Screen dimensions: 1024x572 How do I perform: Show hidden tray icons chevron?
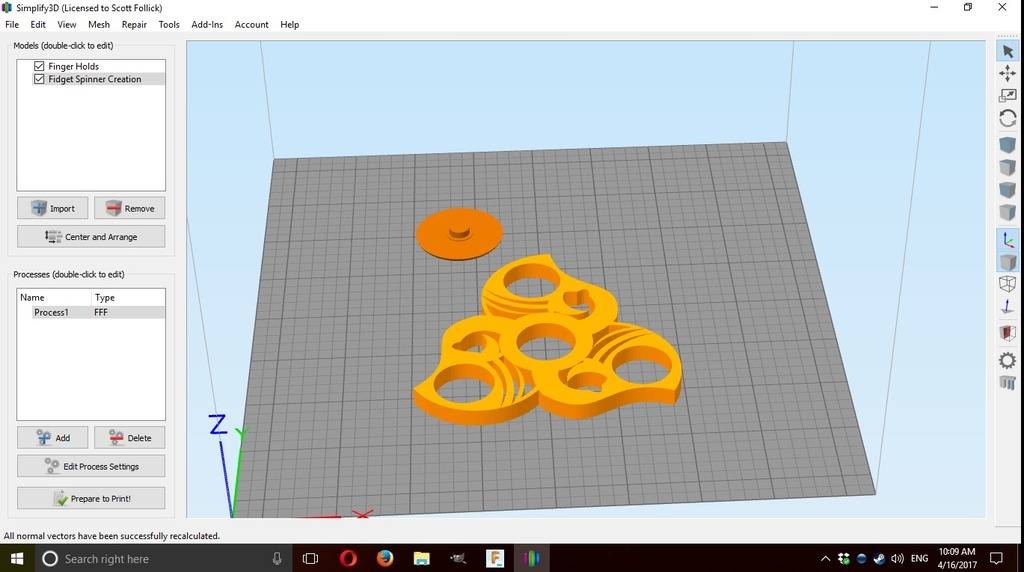[825, 558]
